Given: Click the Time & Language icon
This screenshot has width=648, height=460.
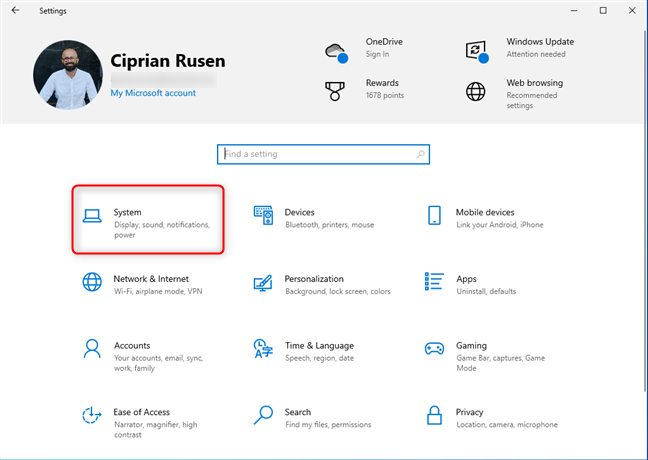Looking at the screenshot, I should (x=263, y=348).
